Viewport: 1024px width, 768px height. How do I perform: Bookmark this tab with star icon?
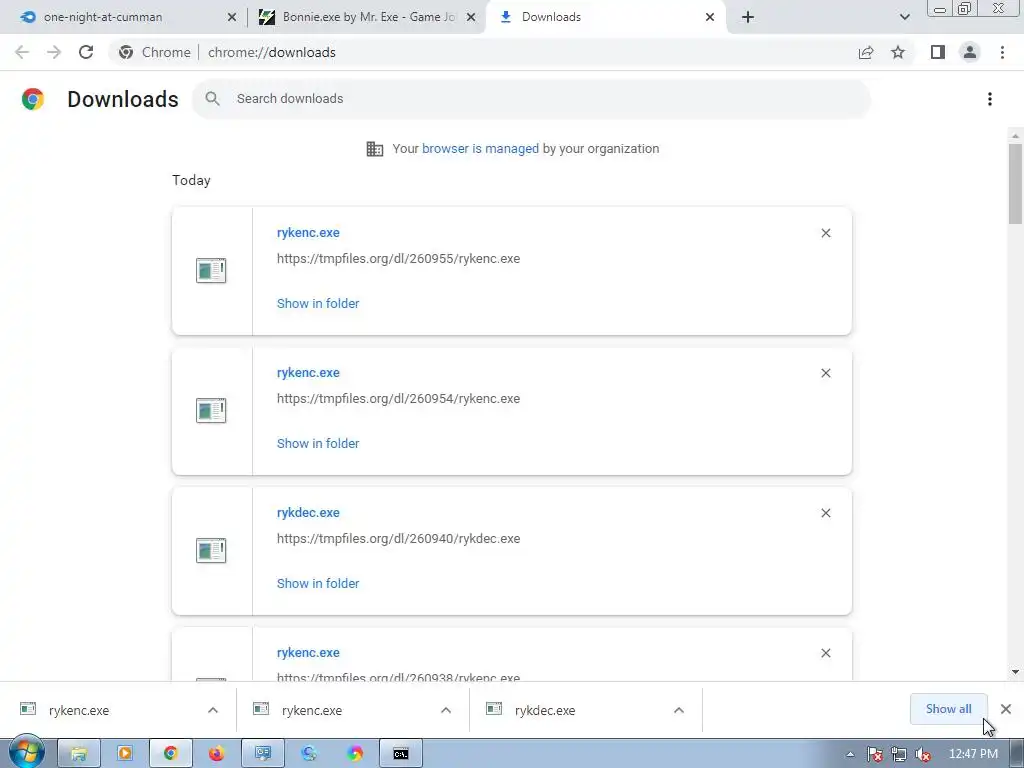coord(898,52)
